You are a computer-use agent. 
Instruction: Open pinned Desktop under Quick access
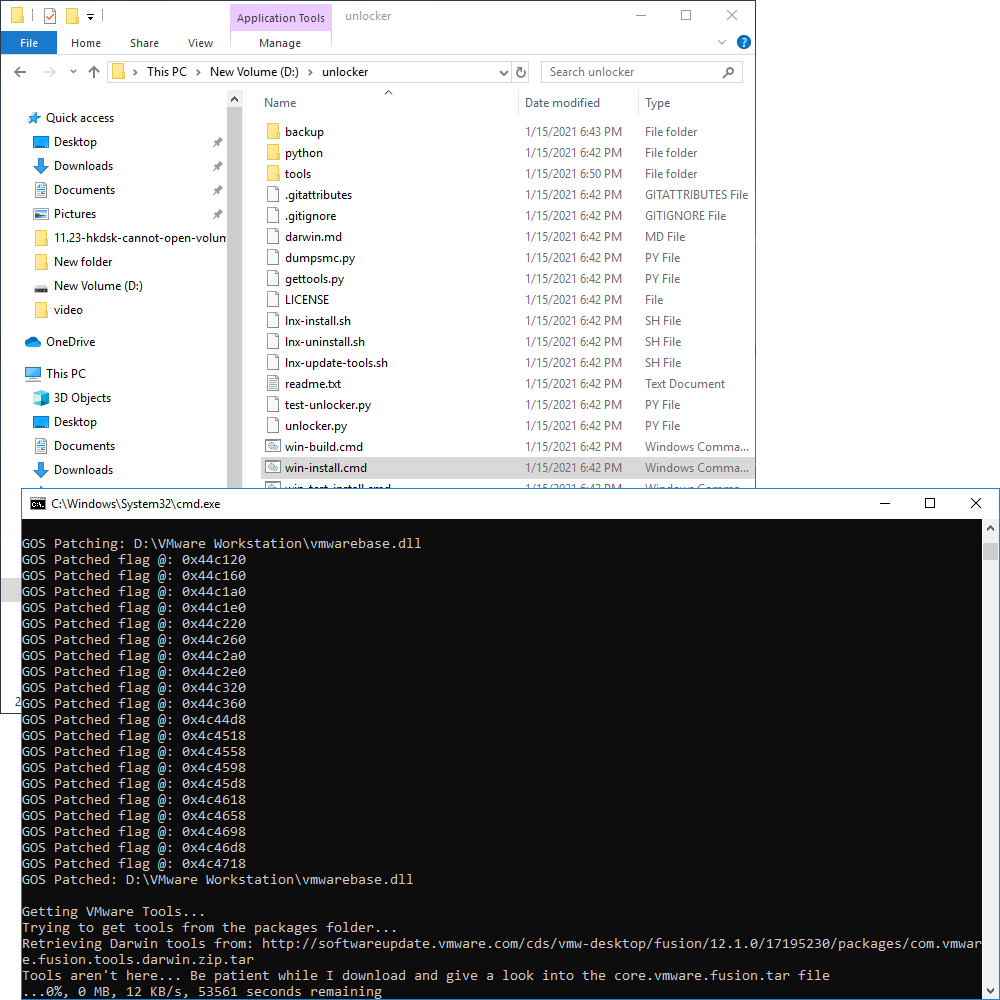75,142
